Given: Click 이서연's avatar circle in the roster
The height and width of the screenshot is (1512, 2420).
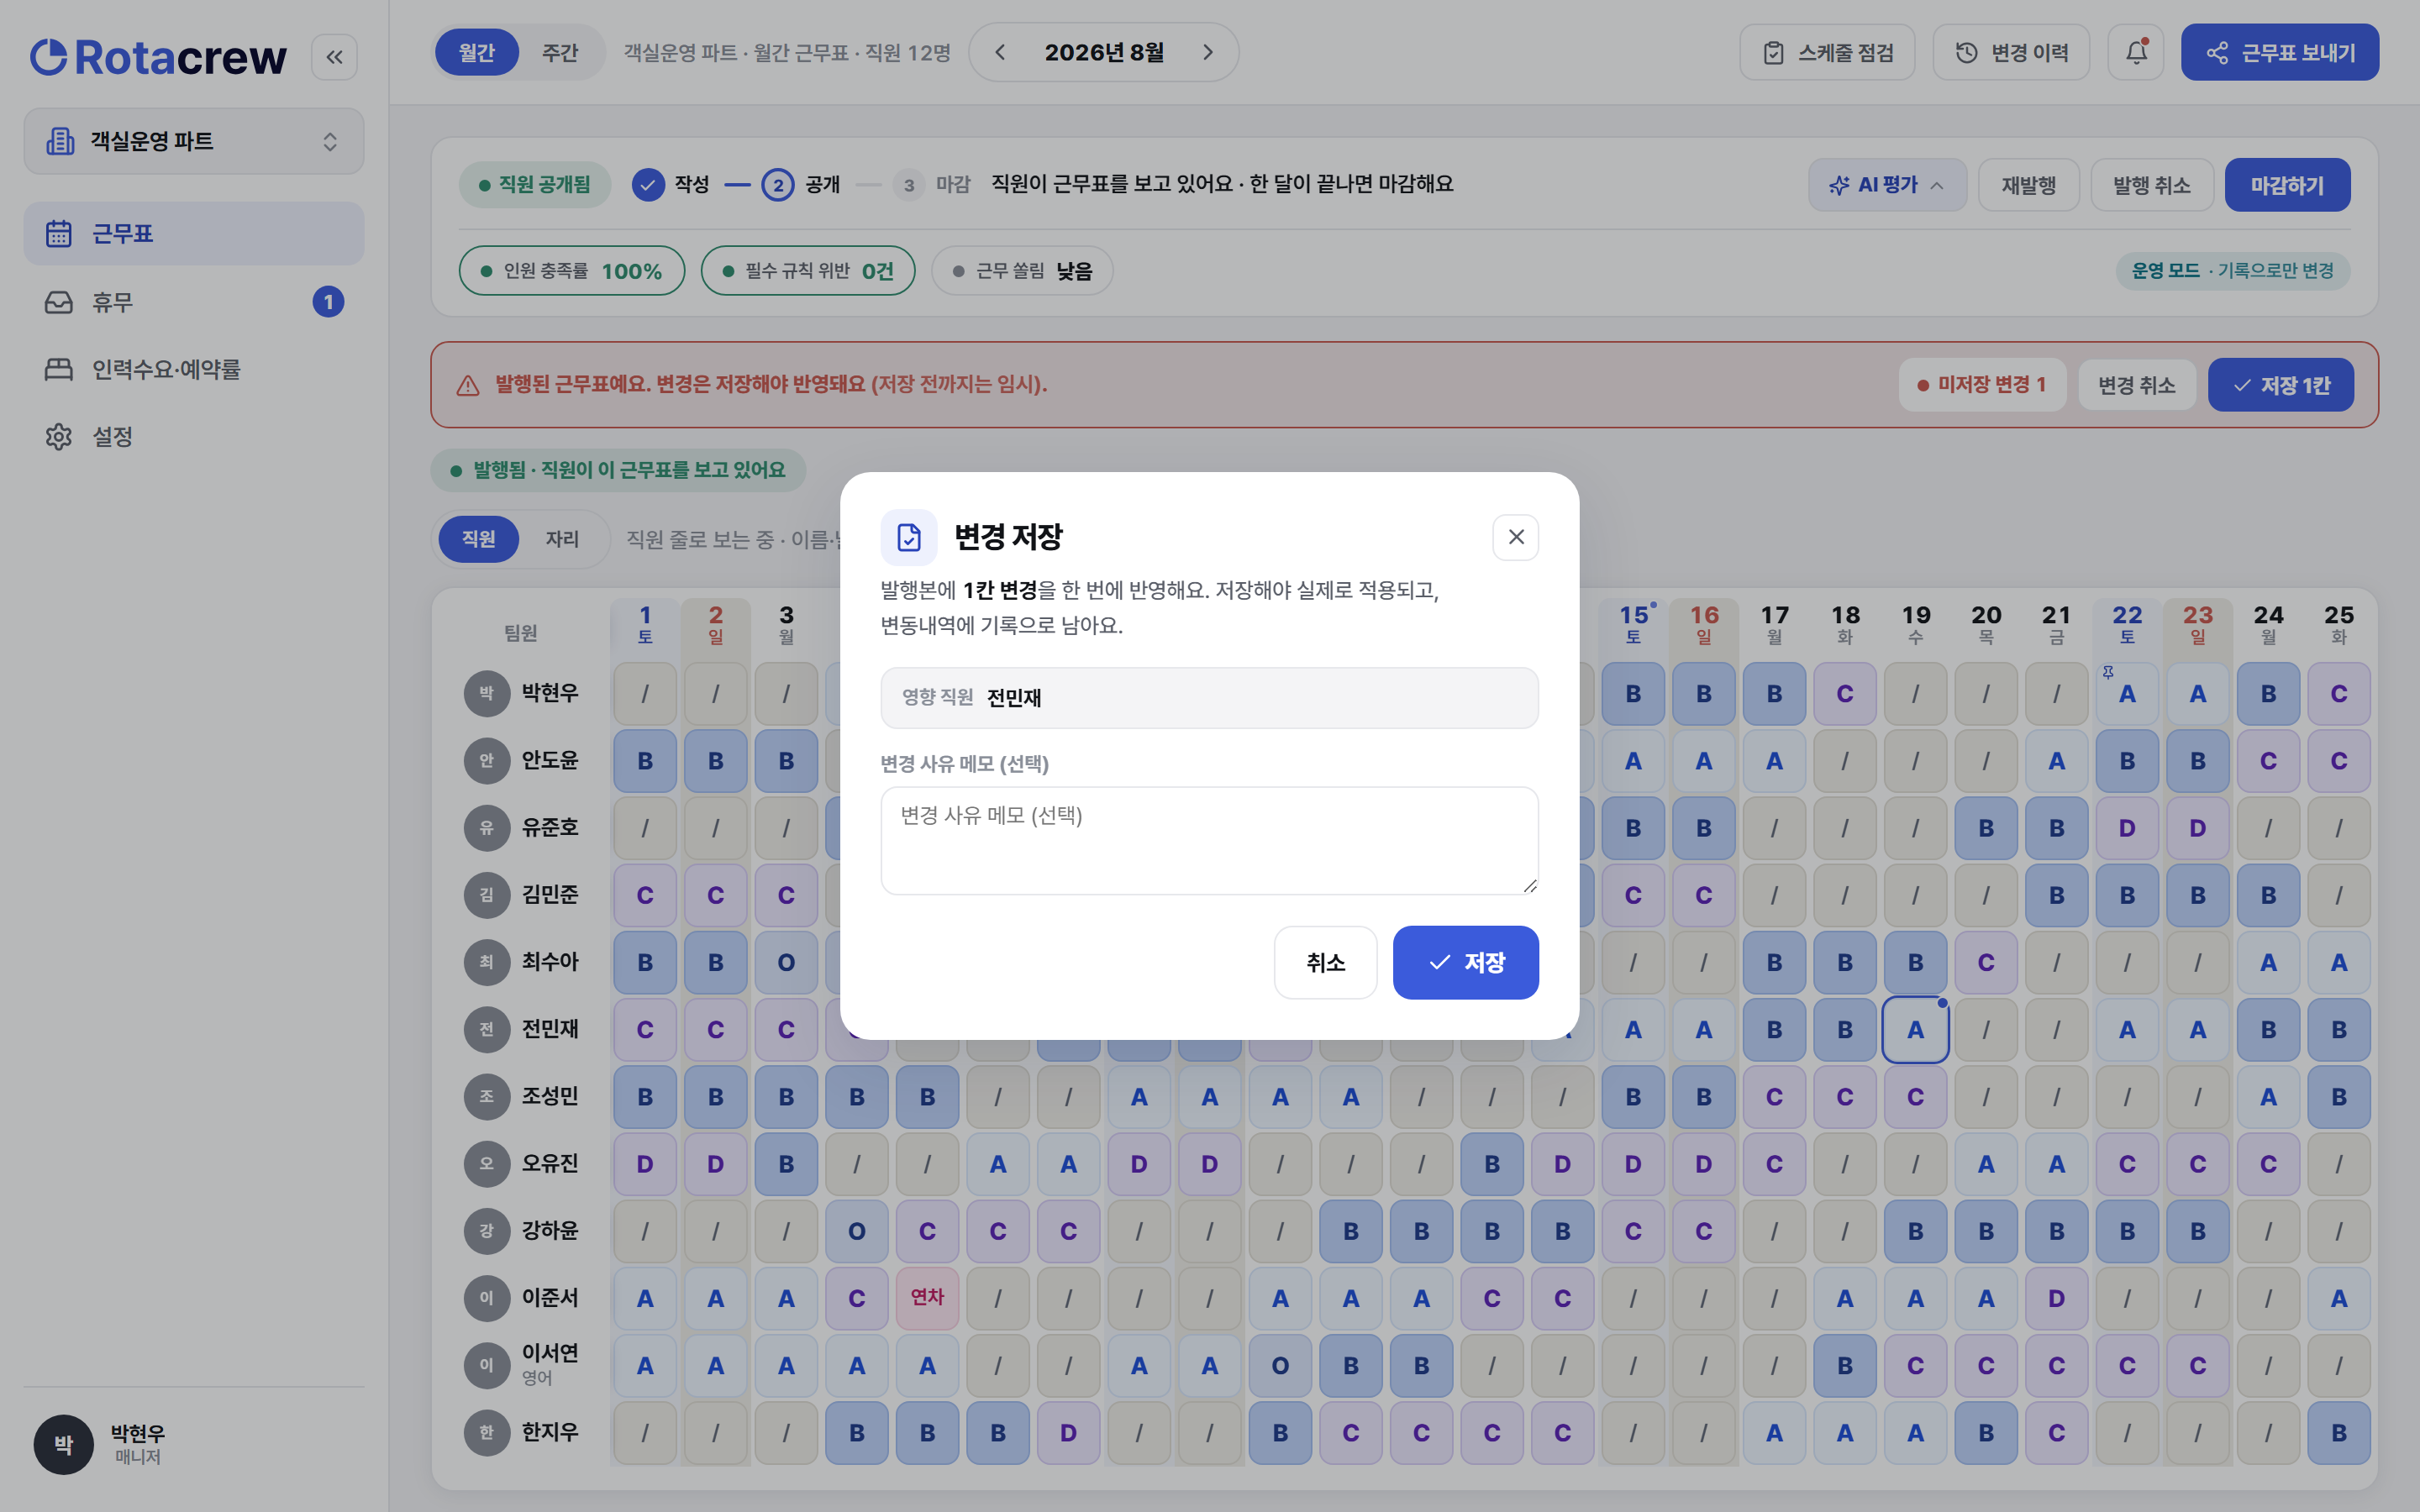Looking at the screenshot, I should pyautogui.click(x=486, y=1365).
